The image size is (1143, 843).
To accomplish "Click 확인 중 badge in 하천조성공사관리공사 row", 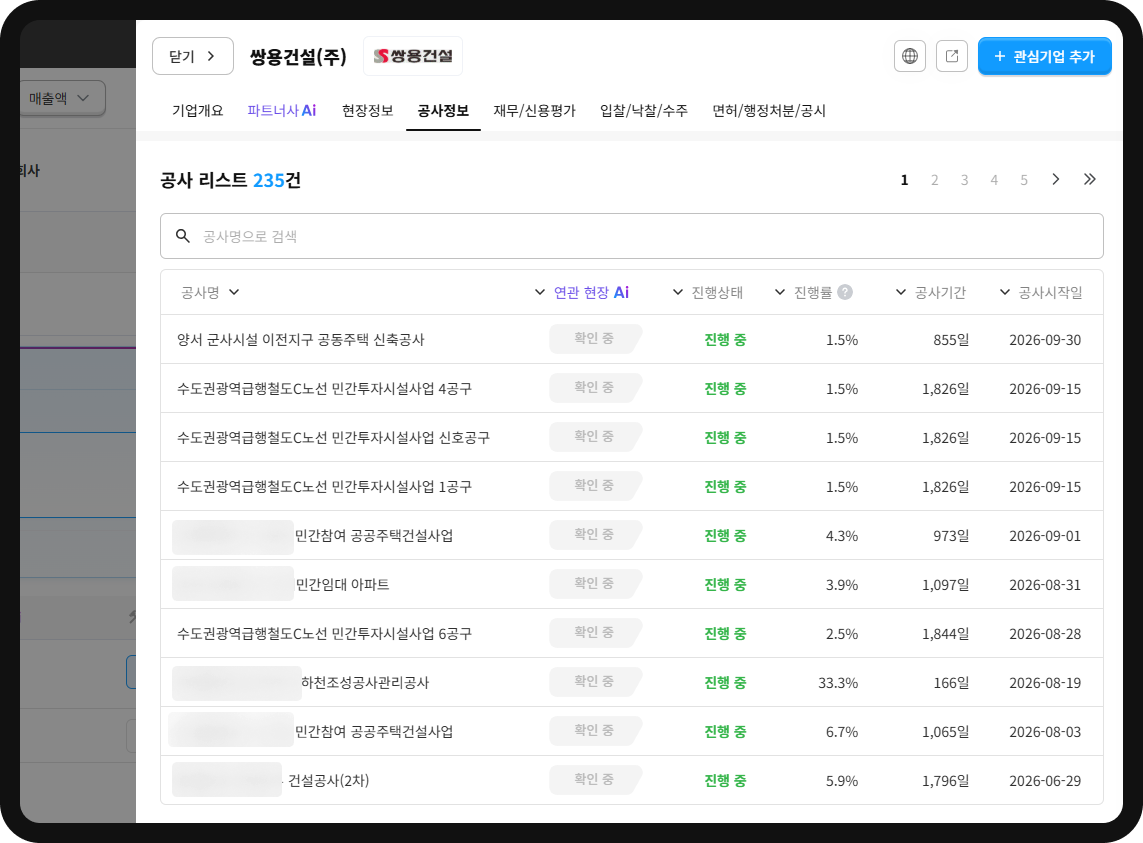I will click(595, 681).
